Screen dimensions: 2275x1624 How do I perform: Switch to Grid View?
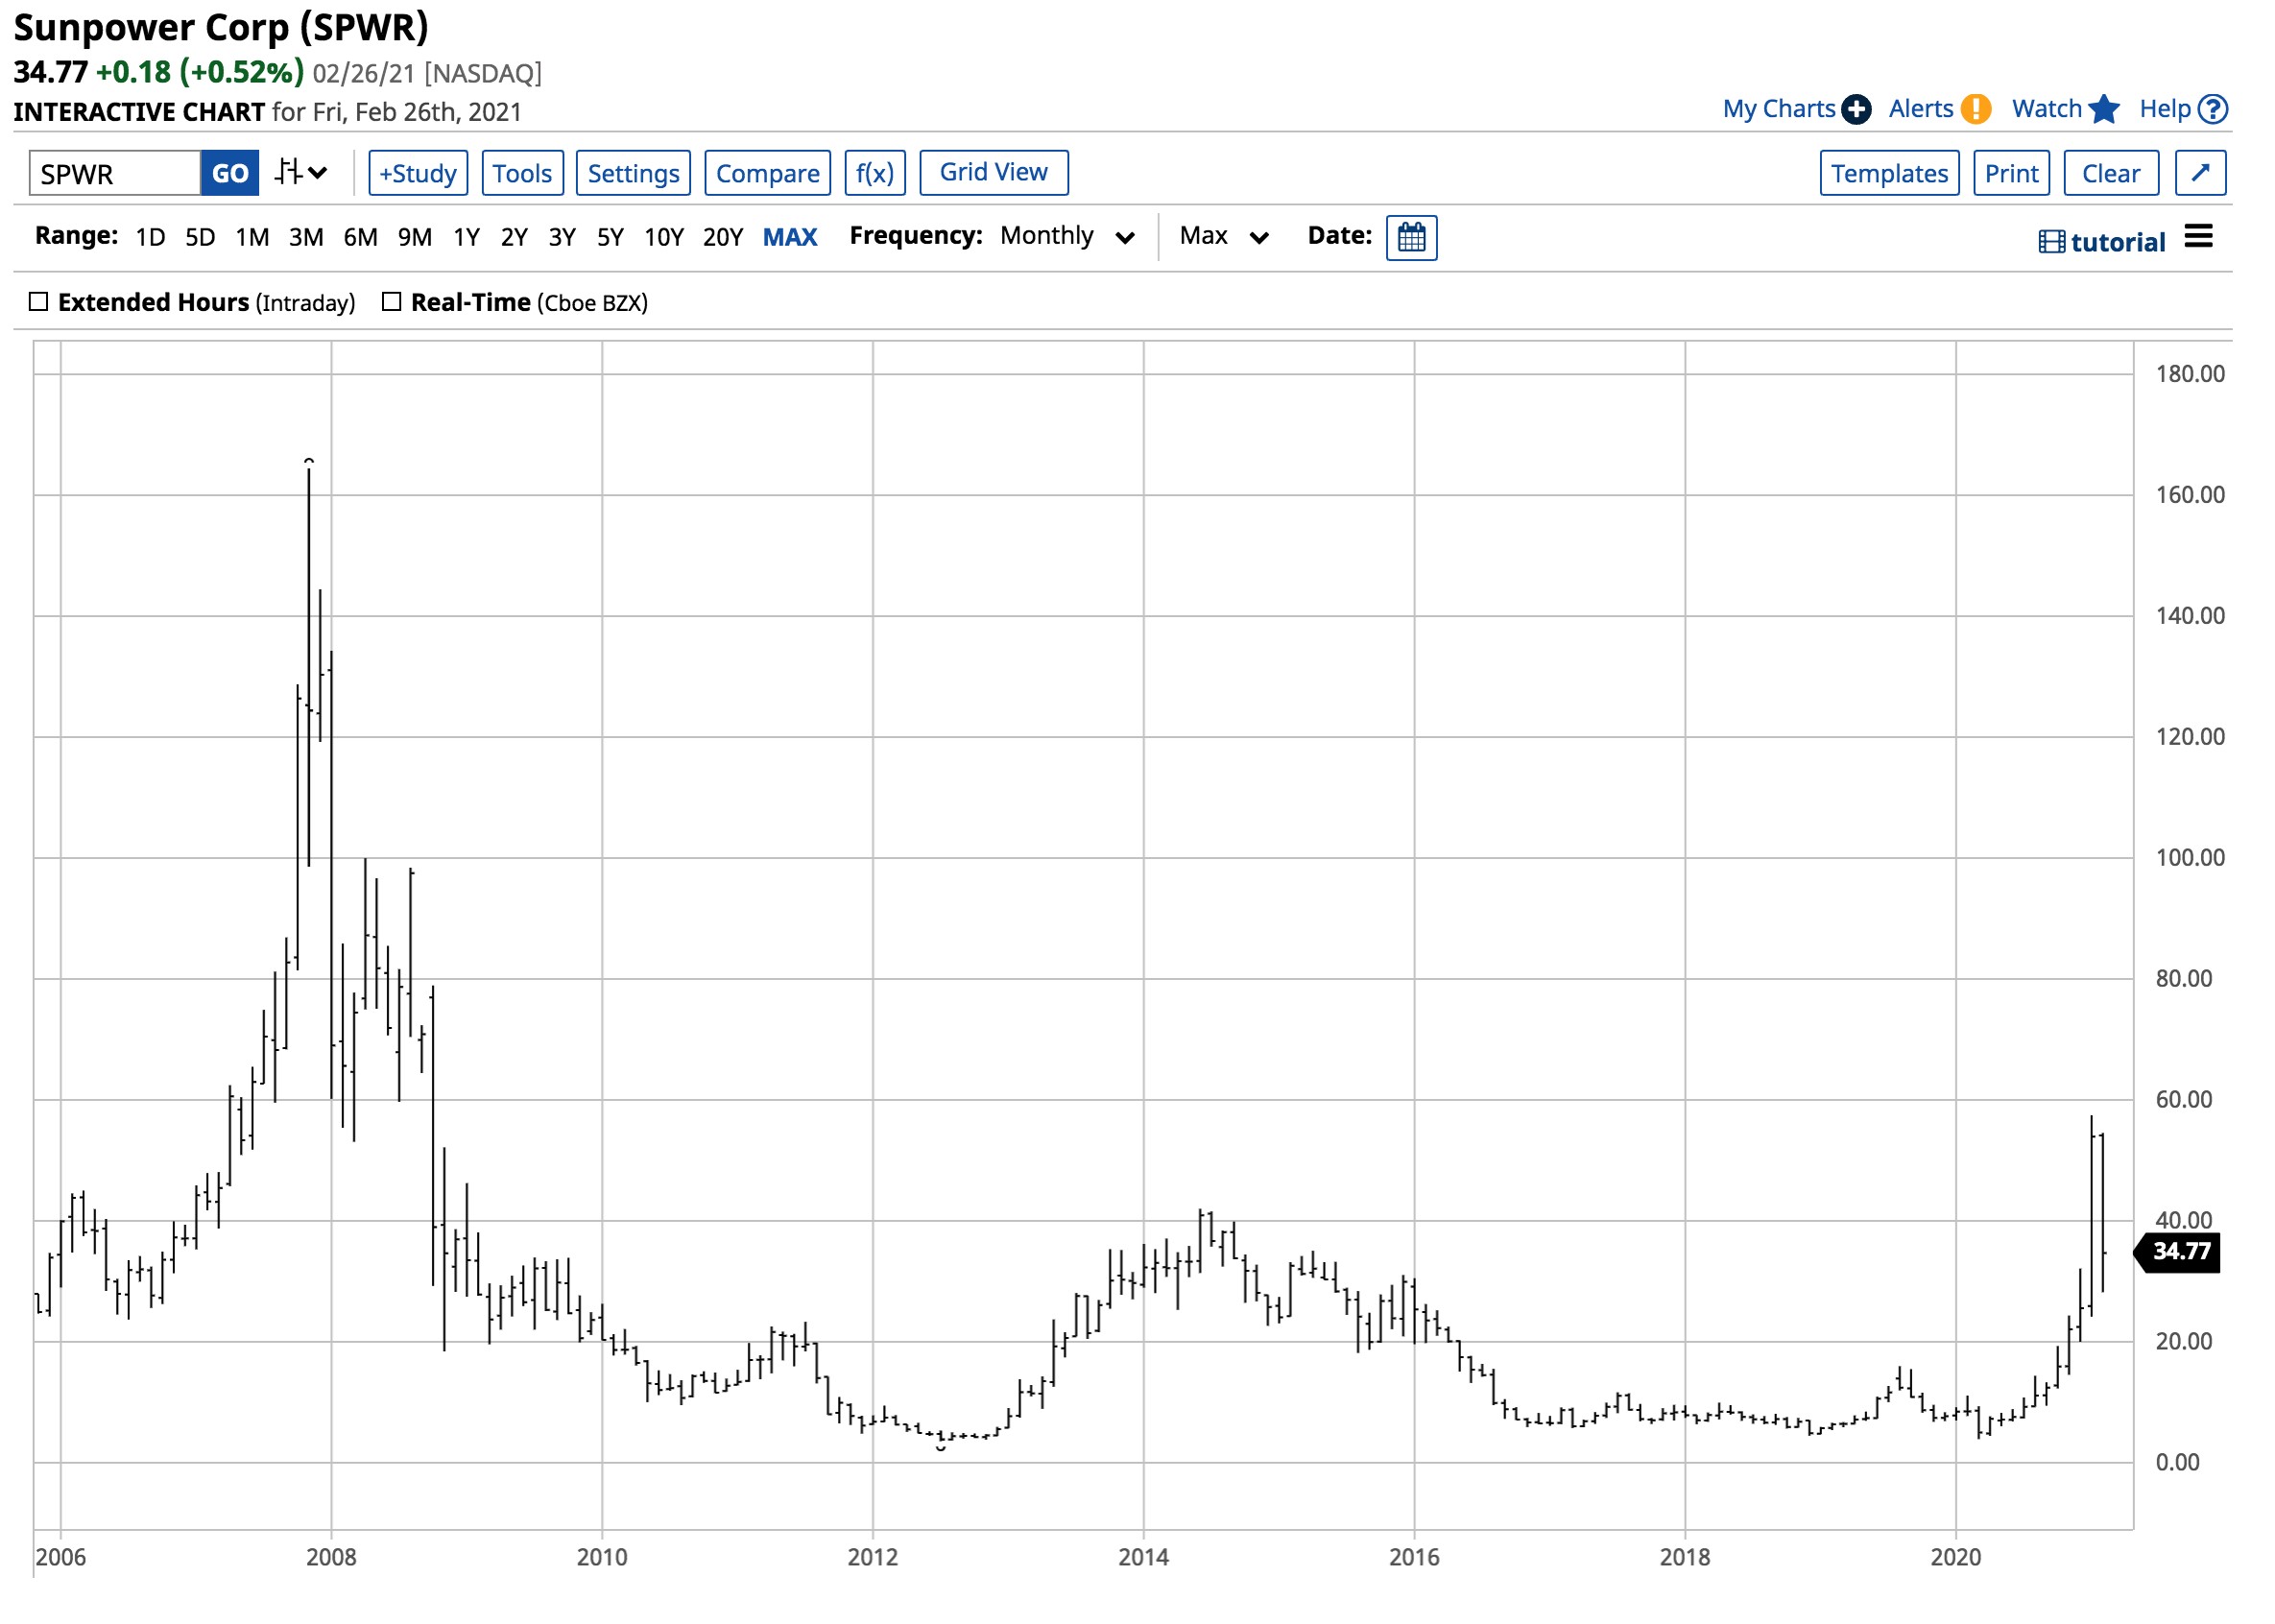click(993, 172)
